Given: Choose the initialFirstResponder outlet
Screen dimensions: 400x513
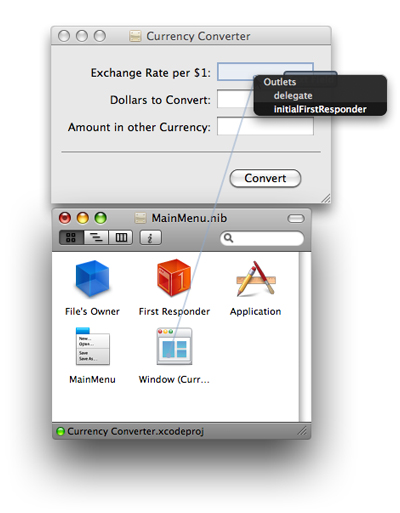Looking at the screenshot, I should click(320, 109).
